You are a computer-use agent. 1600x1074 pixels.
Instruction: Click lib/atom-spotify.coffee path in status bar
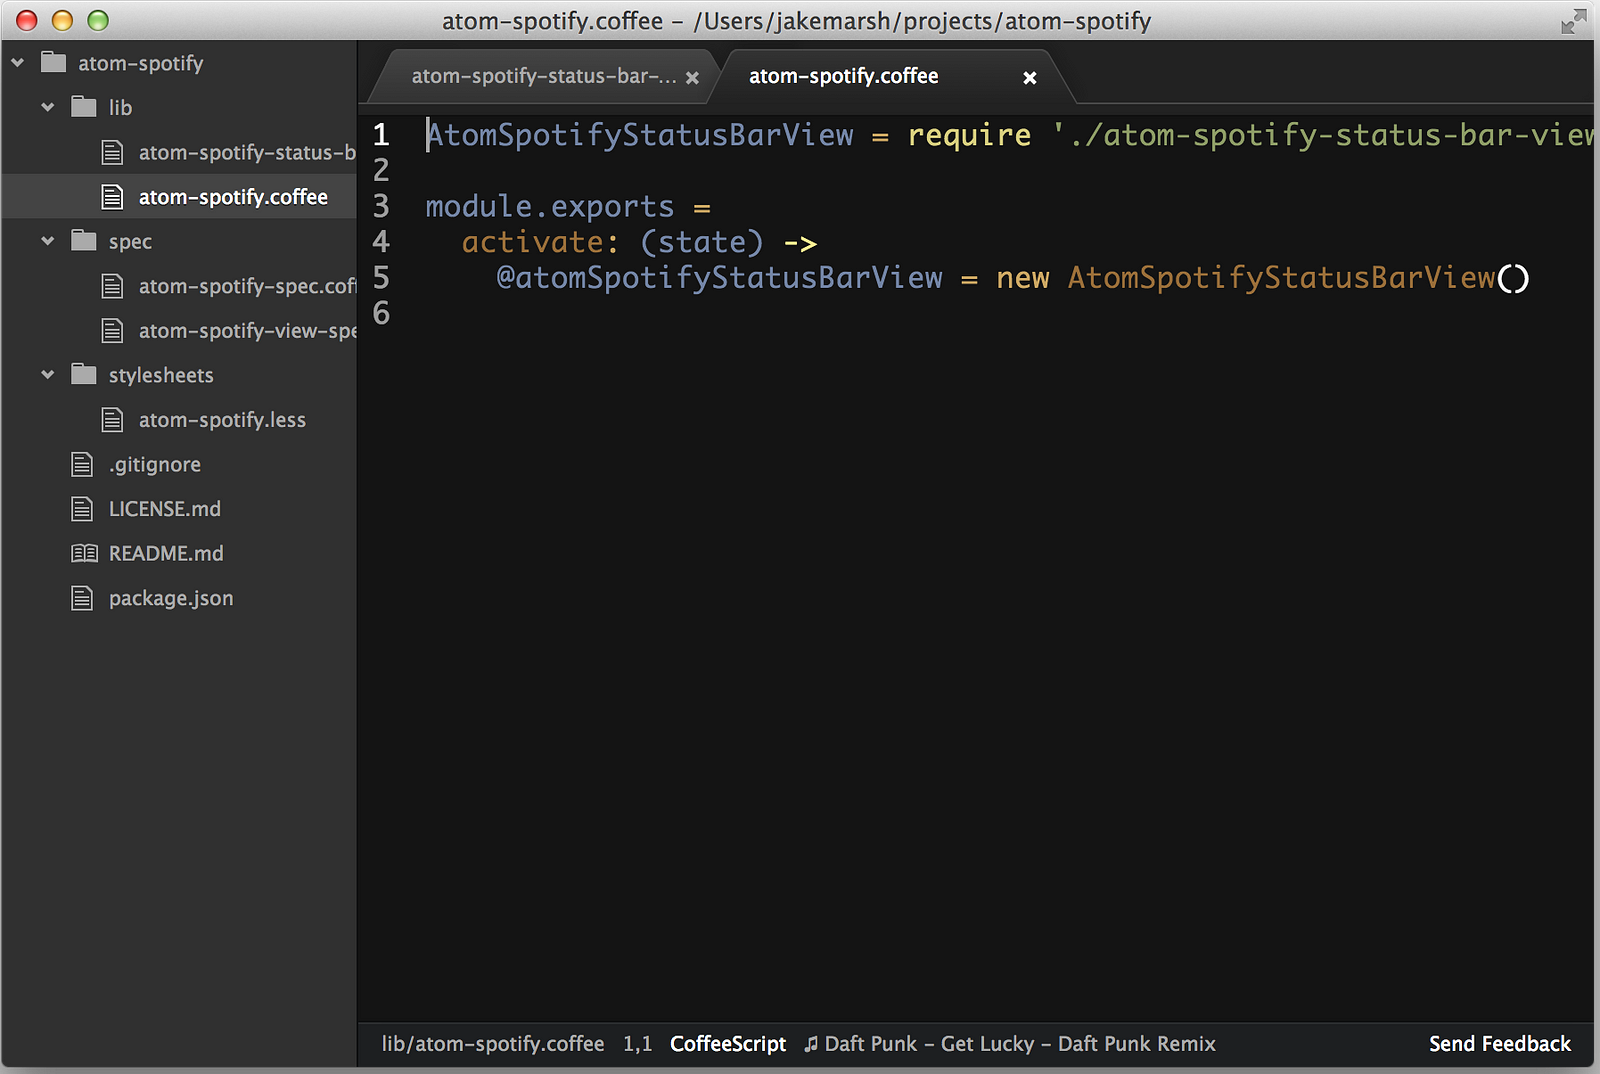(x=493, y=1044)
